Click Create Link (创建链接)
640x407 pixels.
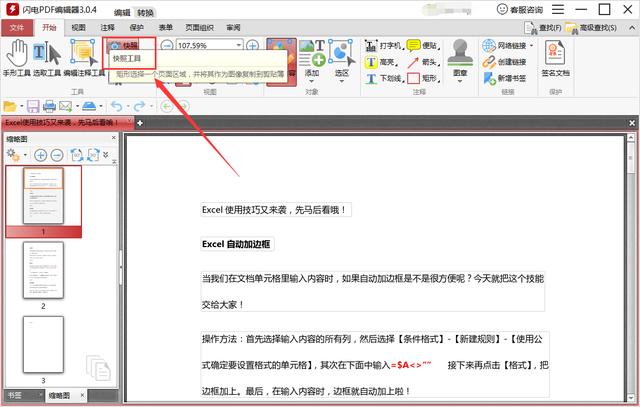coord(504,62)
